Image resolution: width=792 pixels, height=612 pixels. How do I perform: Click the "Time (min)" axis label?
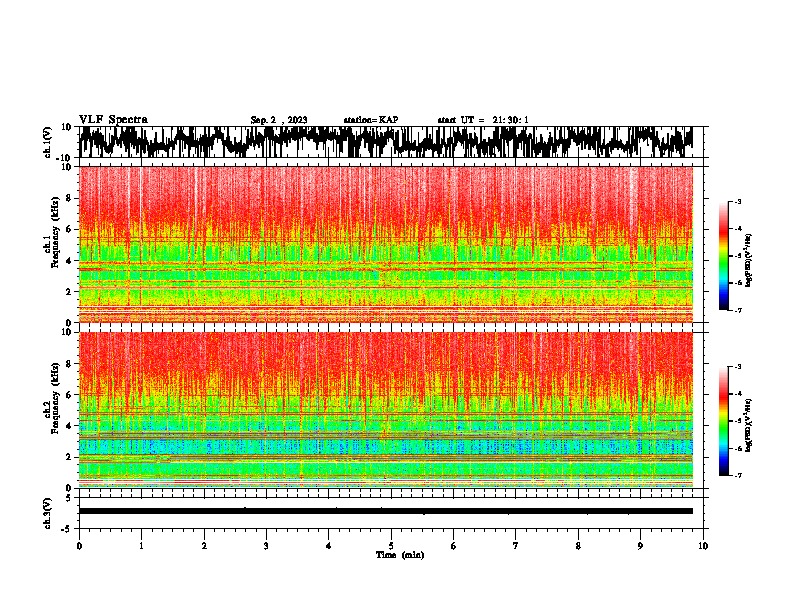pos(400,555)
